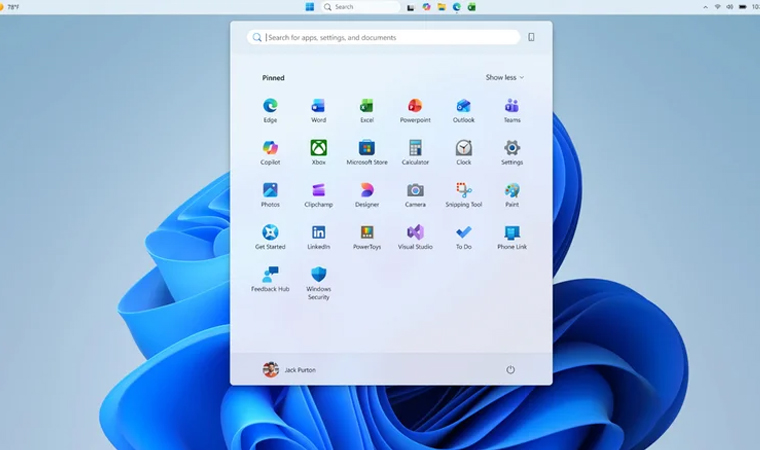This screenshot has width=760, height=450.
Task: Launch Visual Studio from pinned apps
Action: pos(415,237)
